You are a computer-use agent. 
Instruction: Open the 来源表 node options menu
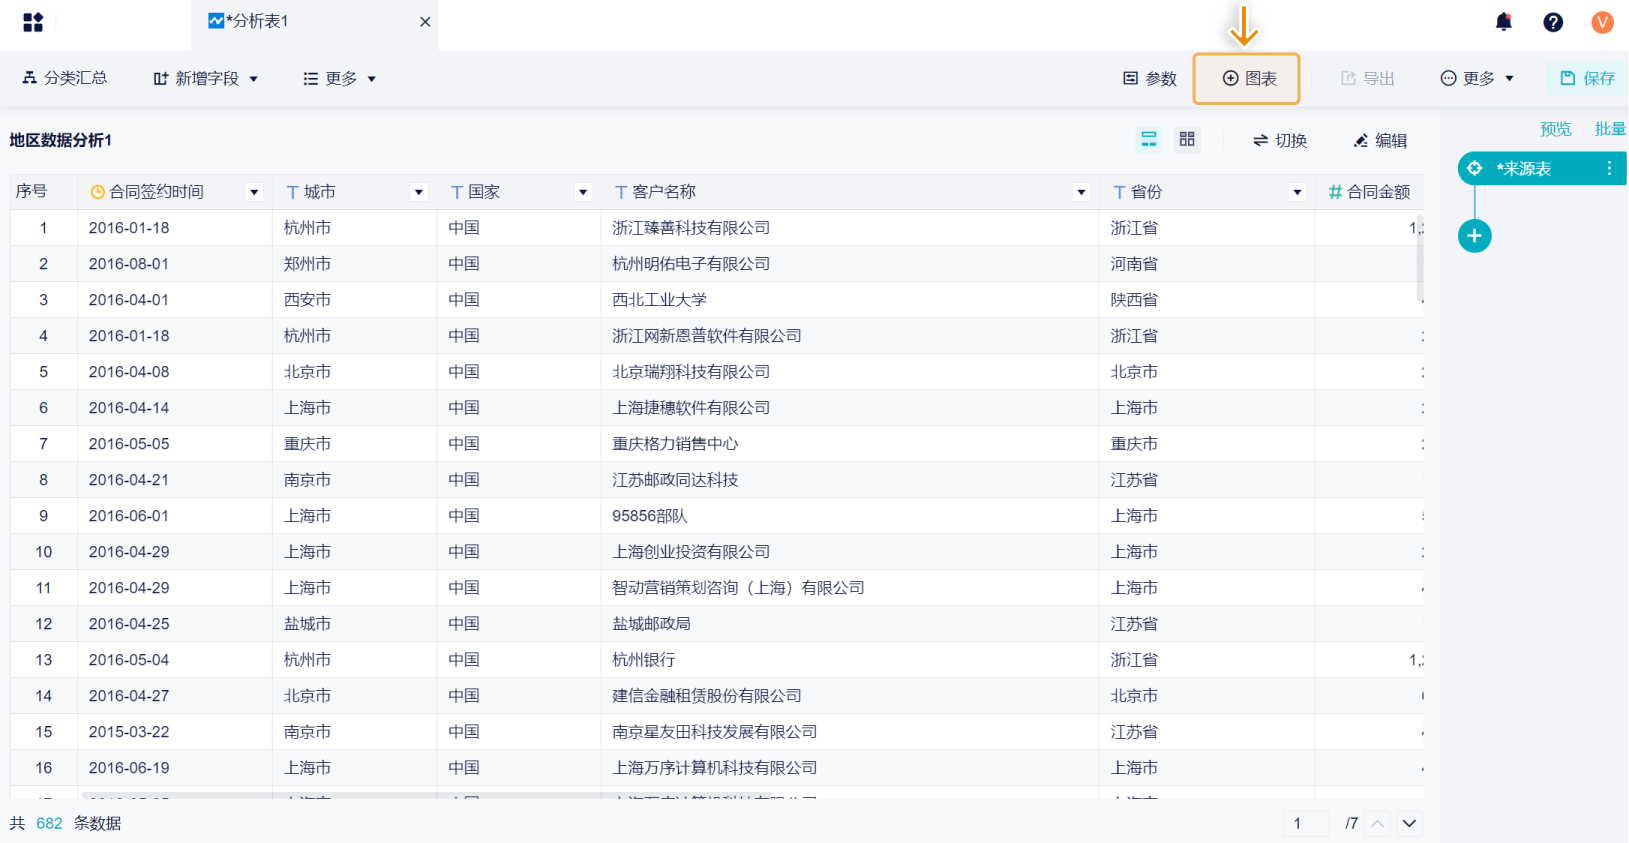click(1609, 168)
